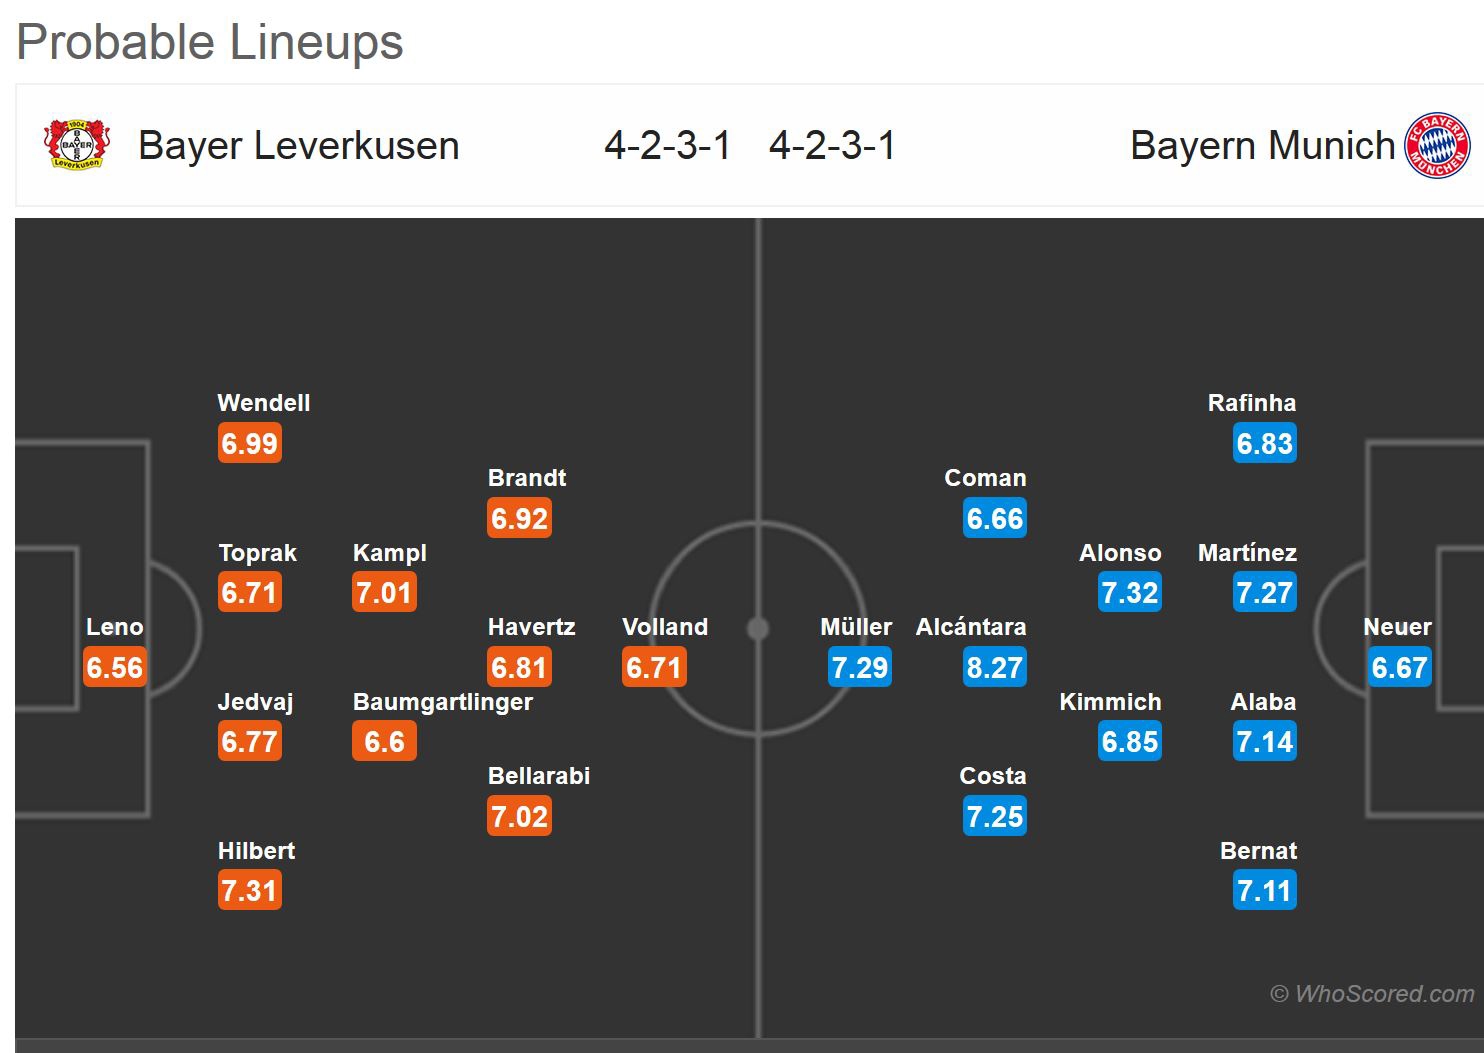Click the Bayer Leverkusen club crest

(76, 145)
